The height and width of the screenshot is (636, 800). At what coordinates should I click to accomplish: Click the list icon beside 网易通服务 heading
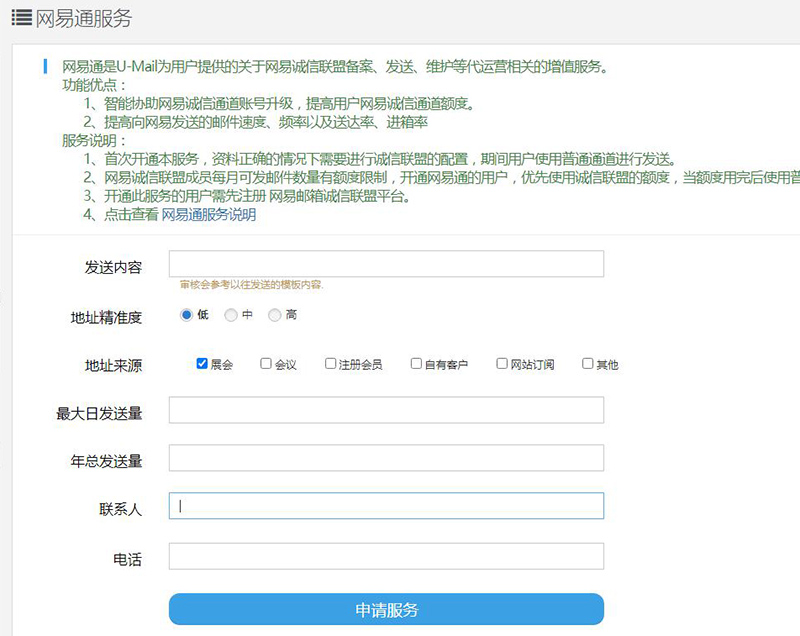tap(20, 18)
